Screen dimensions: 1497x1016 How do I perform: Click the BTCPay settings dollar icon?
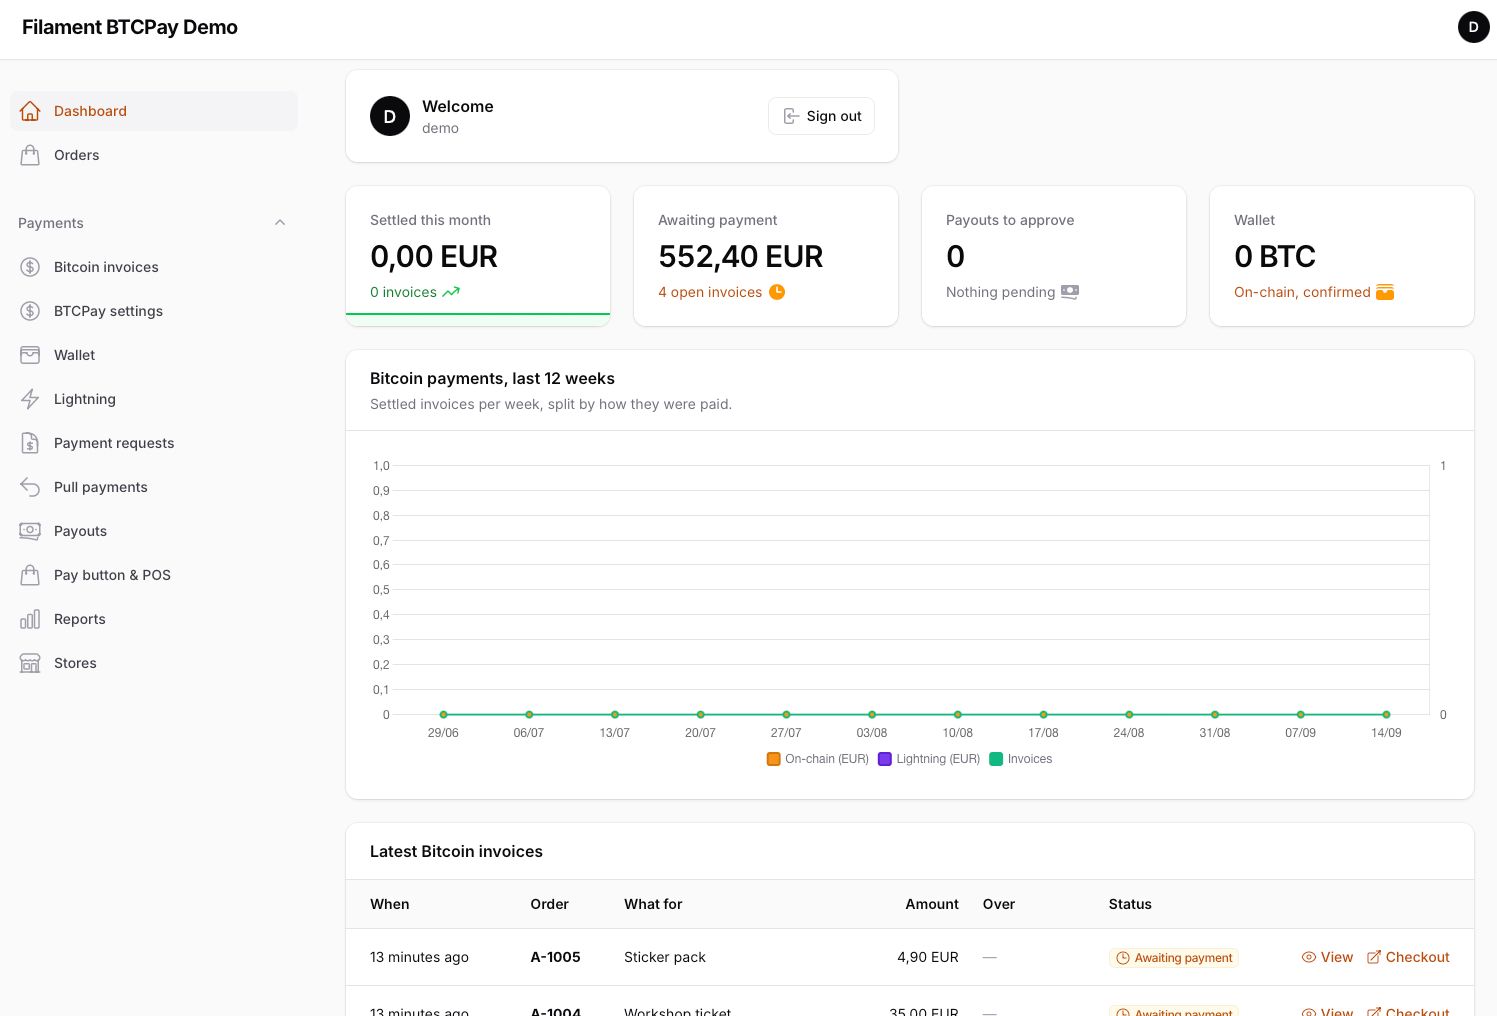30,311
